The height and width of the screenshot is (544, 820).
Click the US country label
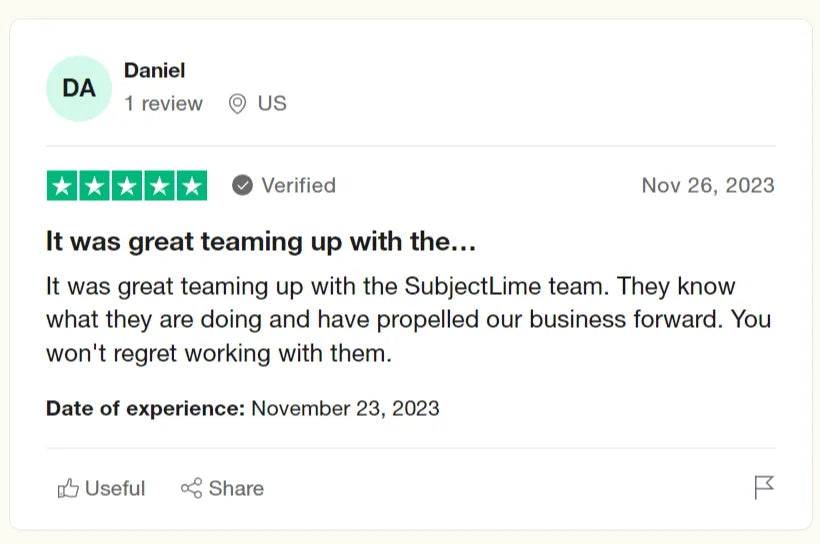(x=272, y=104)
